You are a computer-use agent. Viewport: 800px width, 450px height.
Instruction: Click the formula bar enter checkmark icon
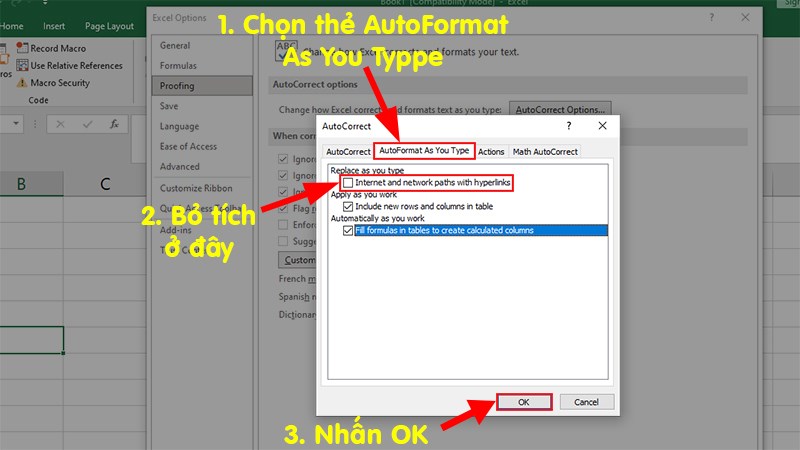pos(88,125)
